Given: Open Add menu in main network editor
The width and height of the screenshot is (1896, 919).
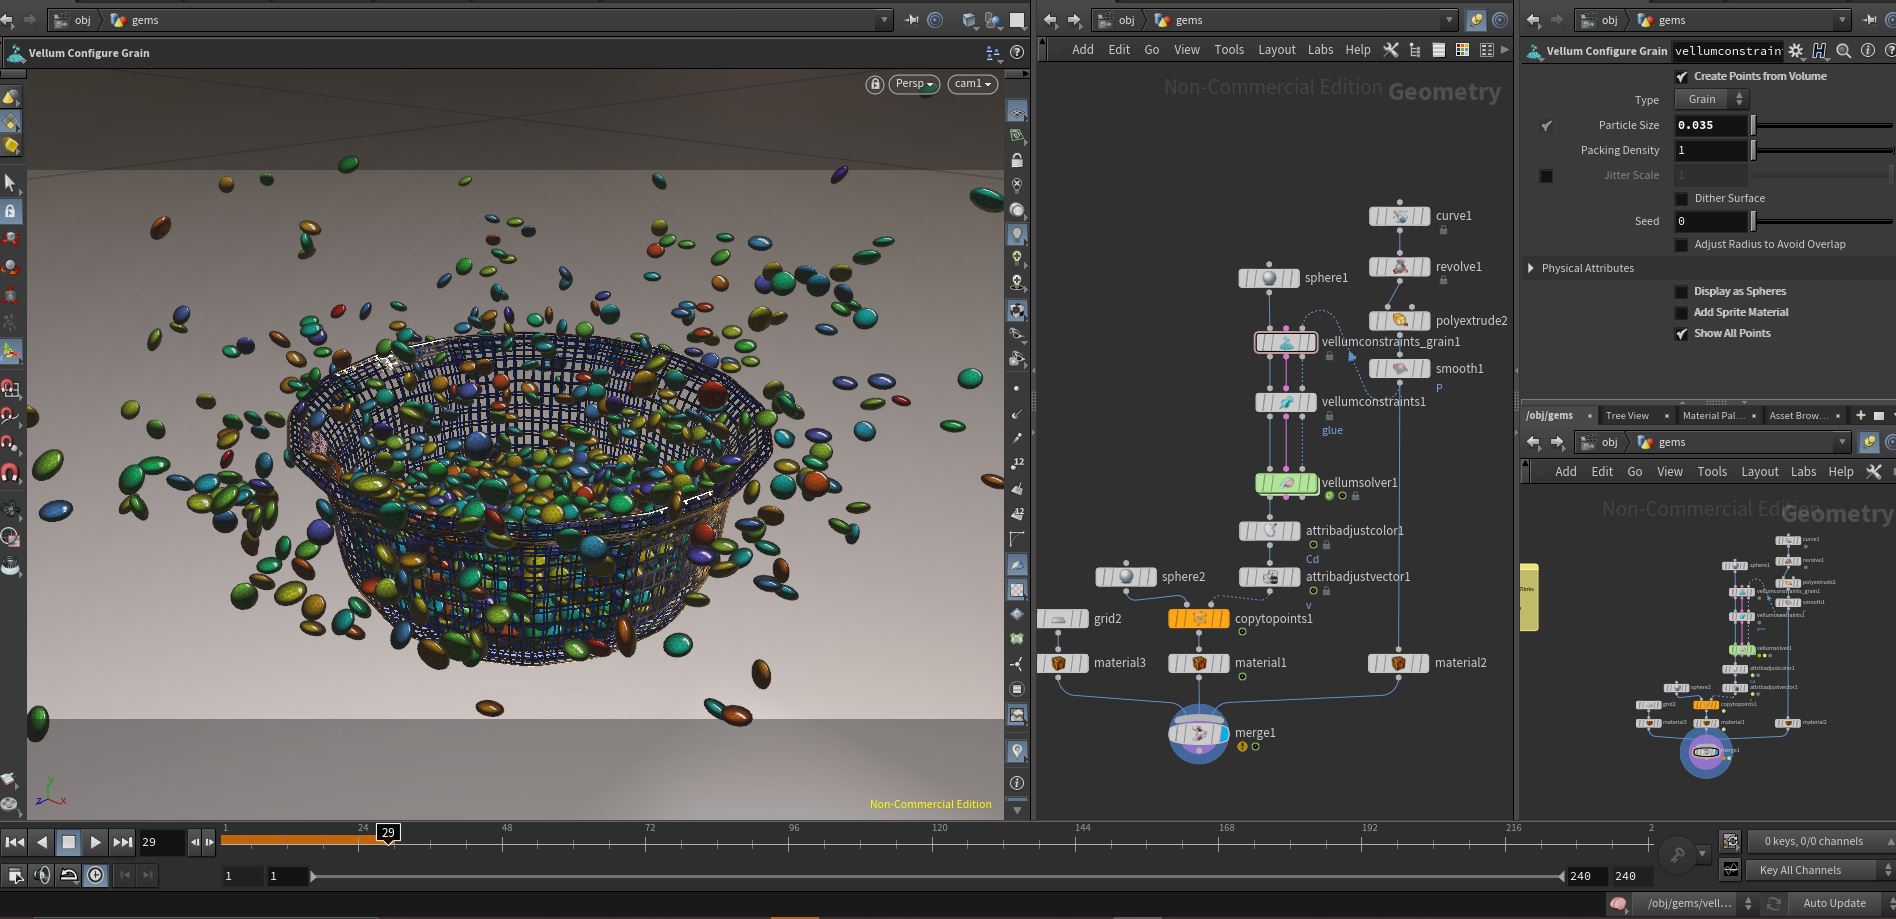Looking at the screenshot, I should tap(1083, 50).
